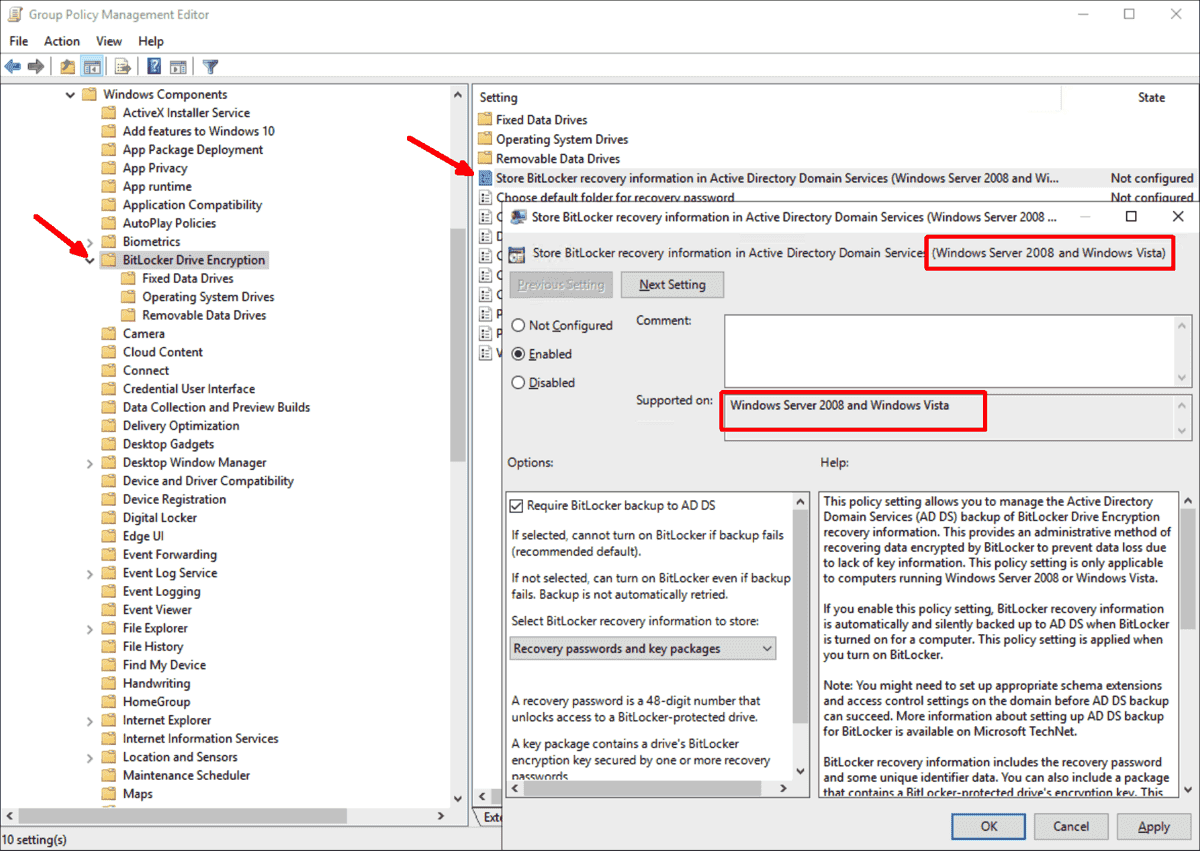Open the BitLocker recovery information dropdown

click(x=765, y=648)
